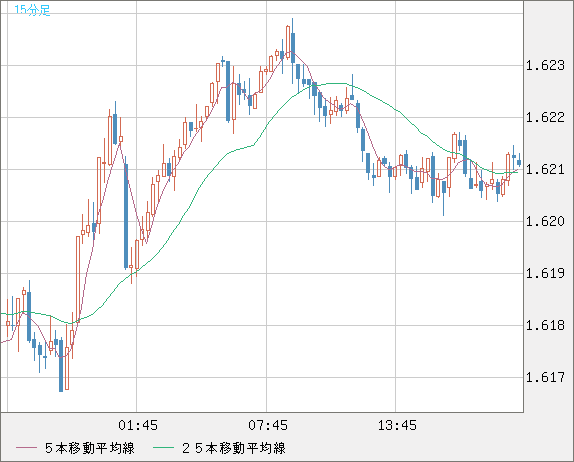
Task: Click the 13:45 time axis label
Action: (397, 425)
